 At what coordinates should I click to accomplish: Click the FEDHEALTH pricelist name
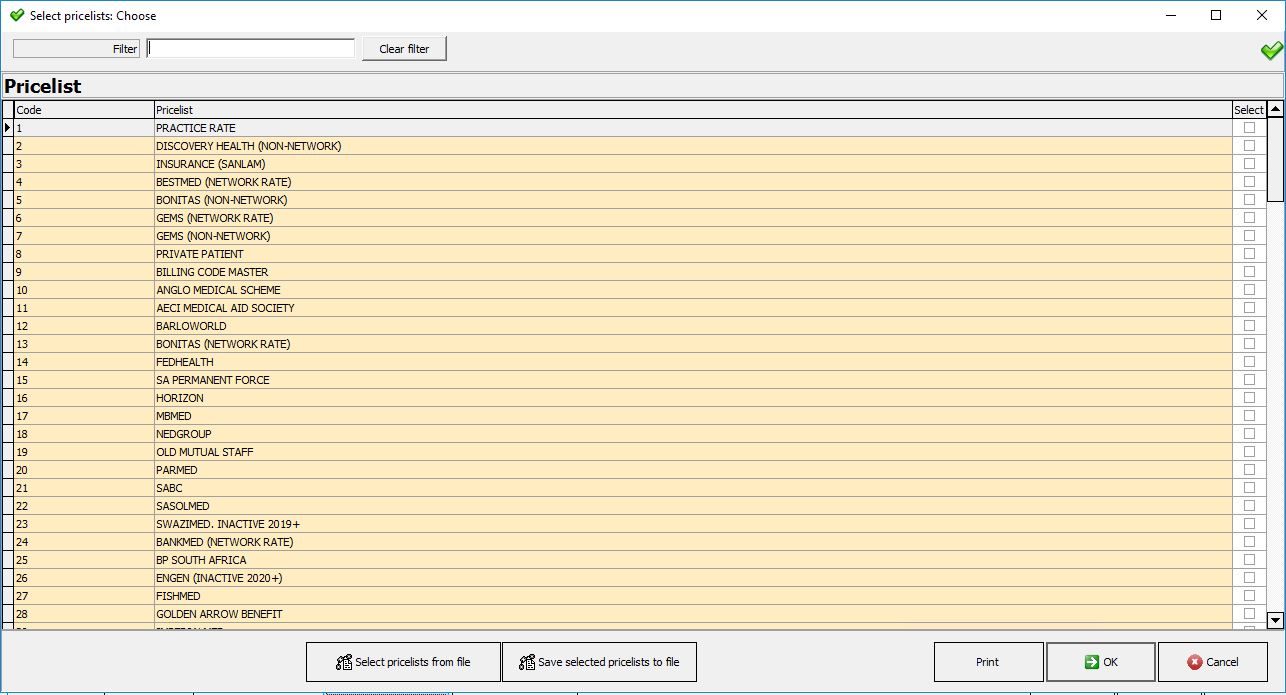pyautogui.click(x=184, y=362)
